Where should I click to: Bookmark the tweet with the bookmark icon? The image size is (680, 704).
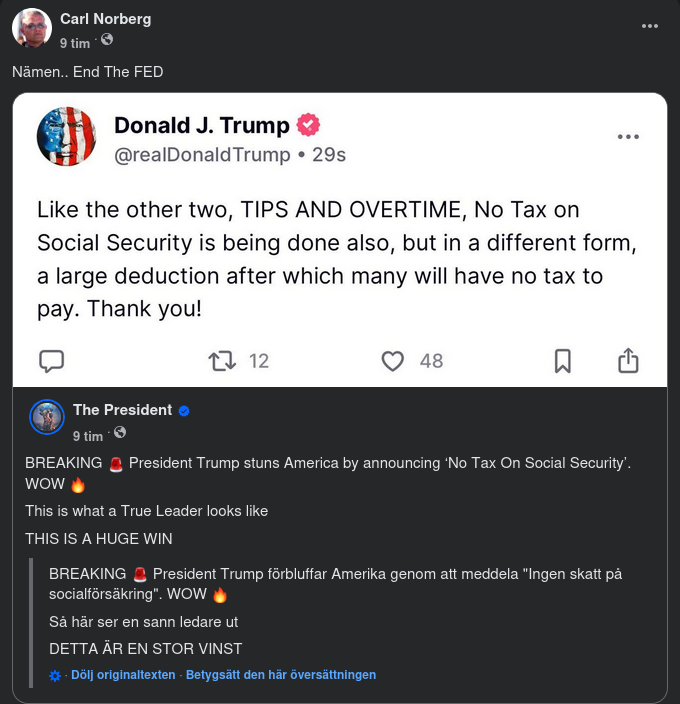pos(563,361)
